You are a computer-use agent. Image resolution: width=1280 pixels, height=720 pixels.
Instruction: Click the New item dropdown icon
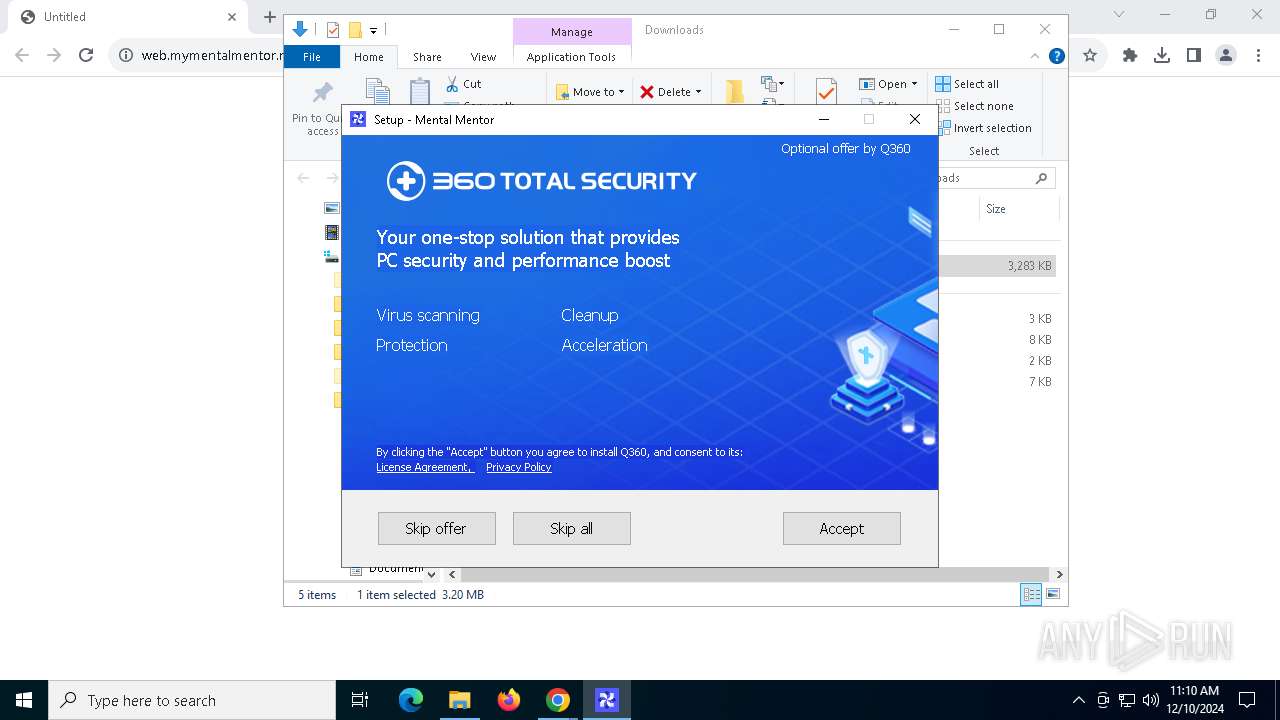click(x=772, y=84)
